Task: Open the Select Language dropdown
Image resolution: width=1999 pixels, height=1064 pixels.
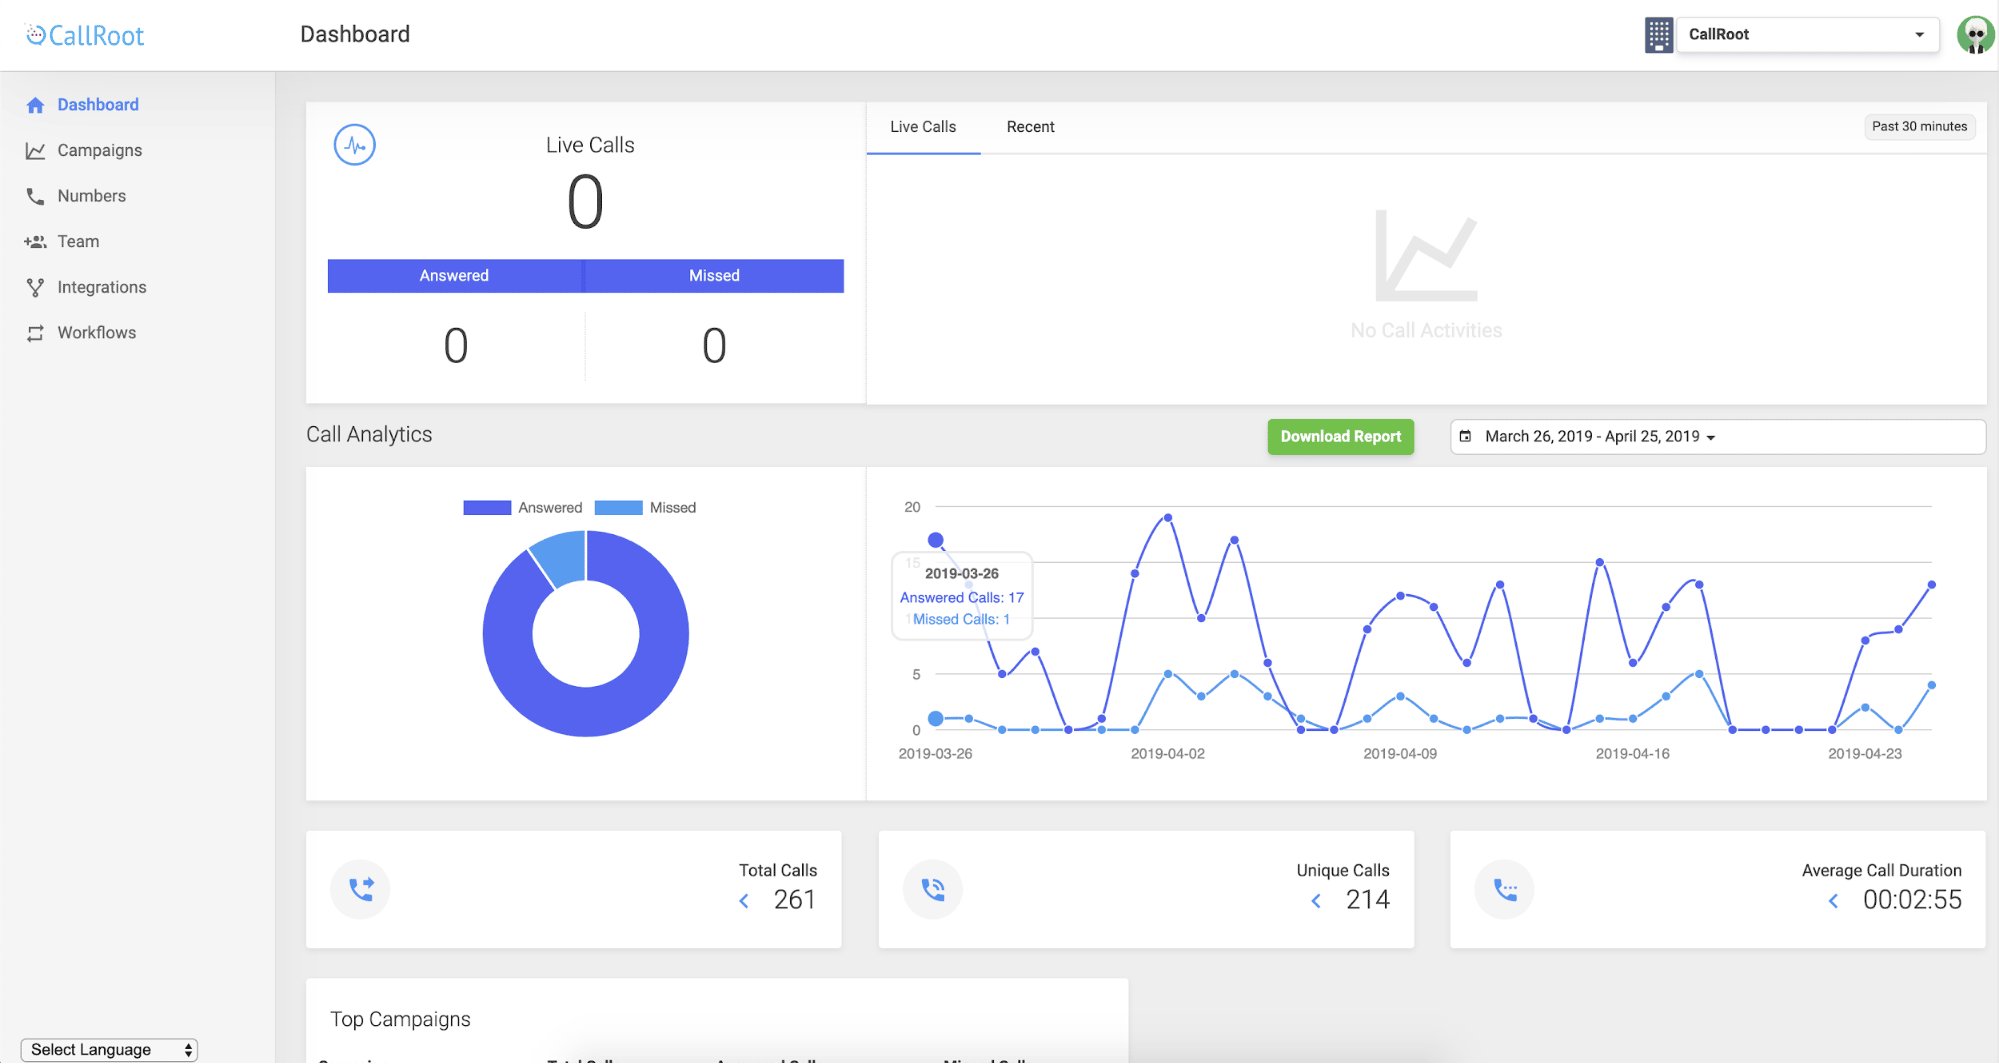Action: click(109, 1049)
